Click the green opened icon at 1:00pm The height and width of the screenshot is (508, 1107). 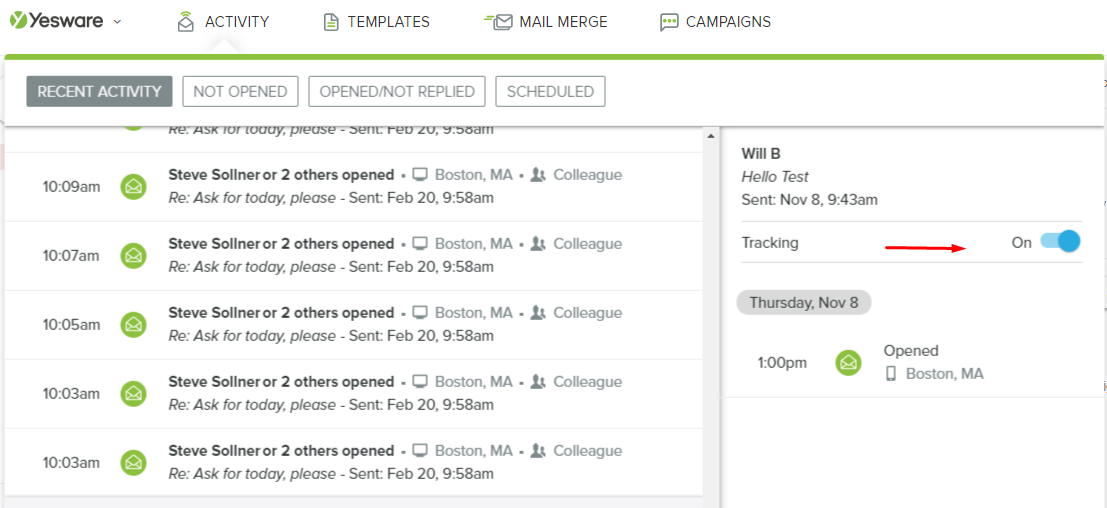pyautogui.click(x=849, y=362)
